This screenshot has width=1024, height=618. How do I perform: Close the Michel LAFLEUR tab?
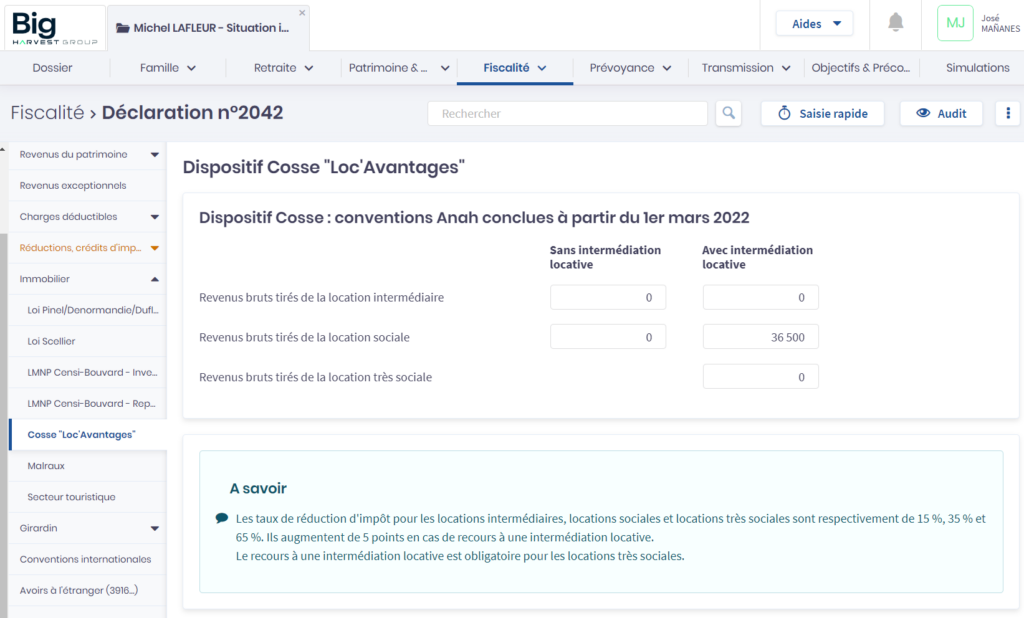[x=303, y=12]
